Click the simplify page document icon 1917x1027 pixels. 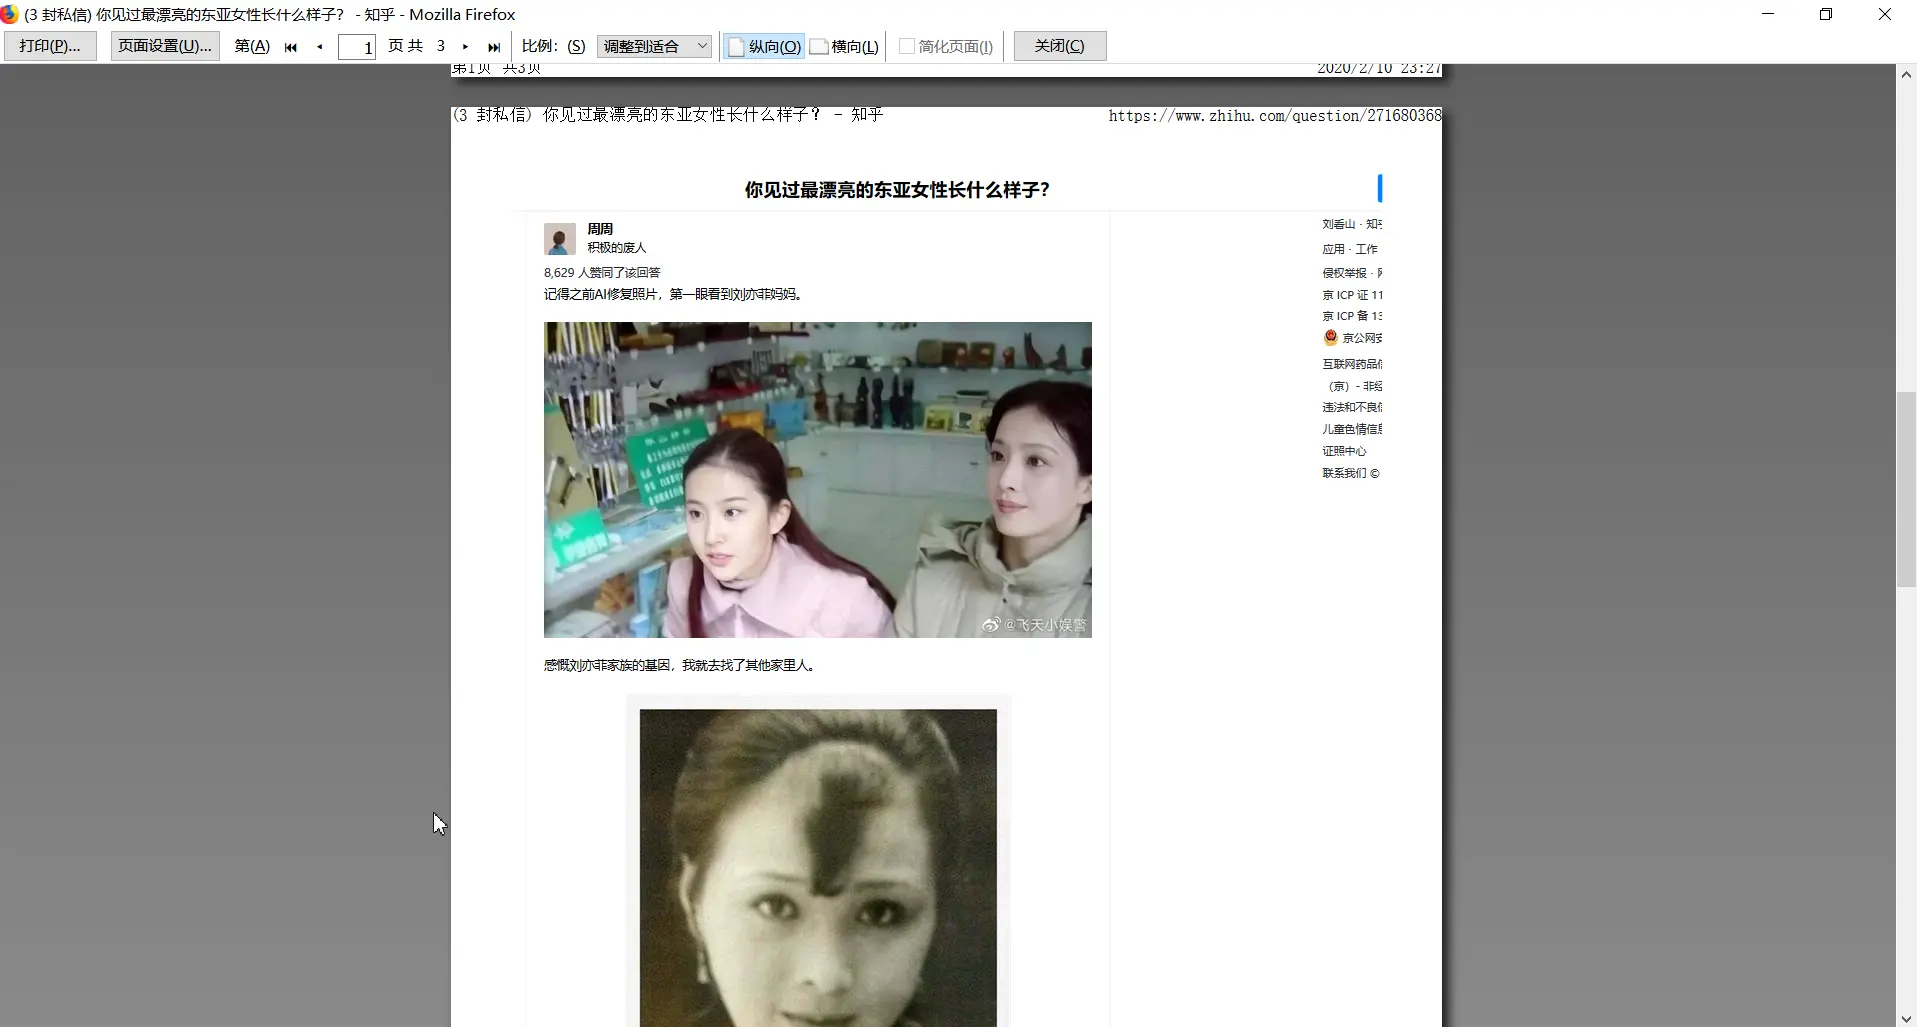(905, 46)
